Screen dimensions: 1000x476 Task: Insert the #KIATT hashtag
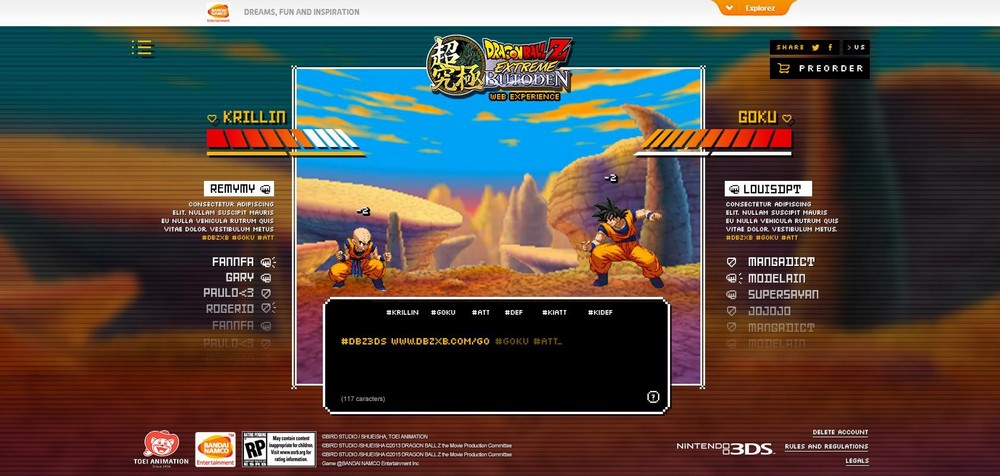pos(554,313)
